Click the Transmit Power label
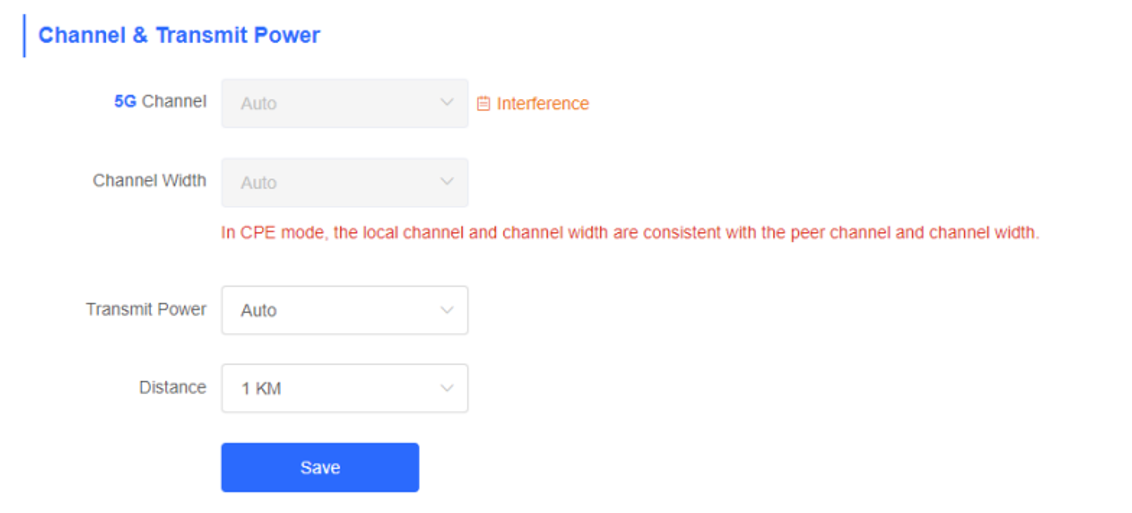Viewport: 1132px width, 513px height. [147, 310]
